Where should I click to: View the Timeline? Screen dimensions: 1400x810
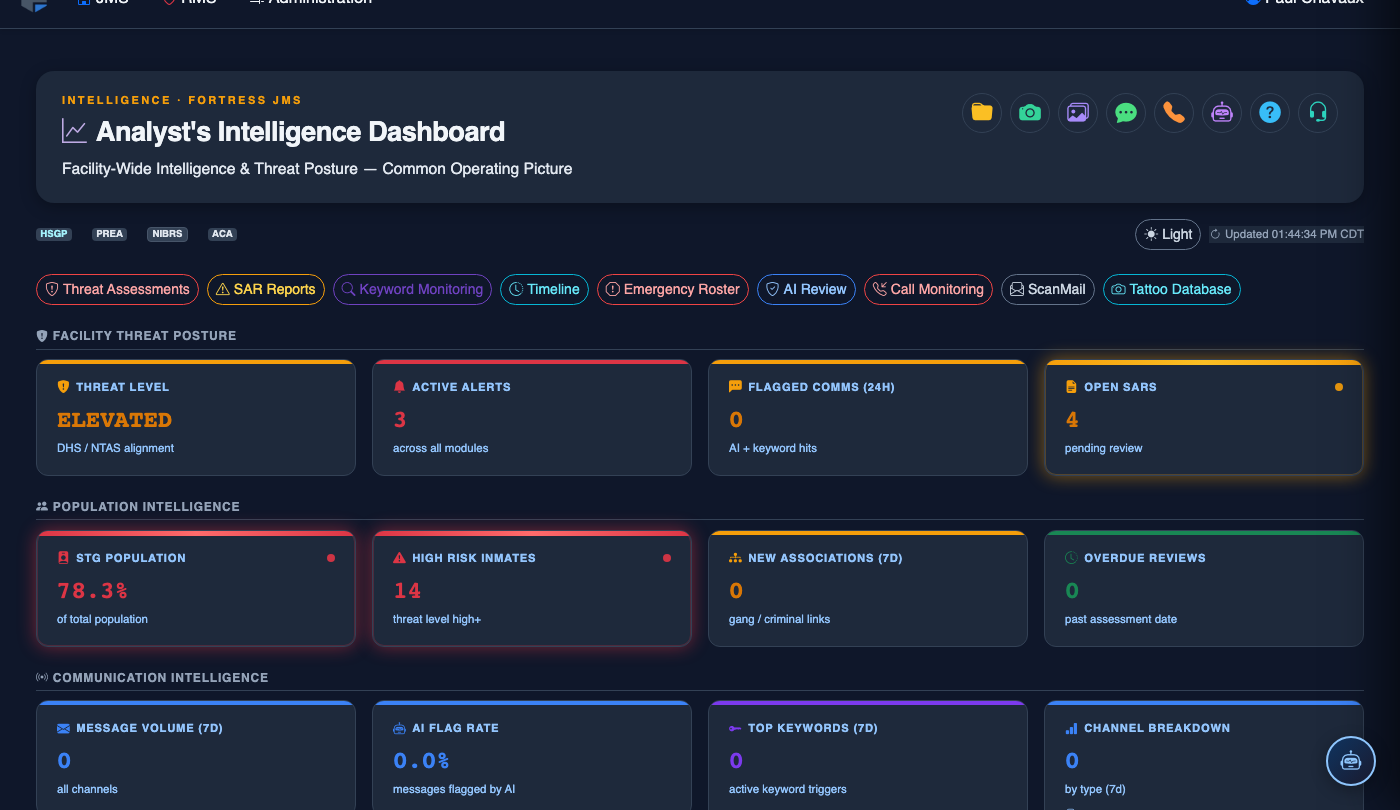click(x=545, y=289)
